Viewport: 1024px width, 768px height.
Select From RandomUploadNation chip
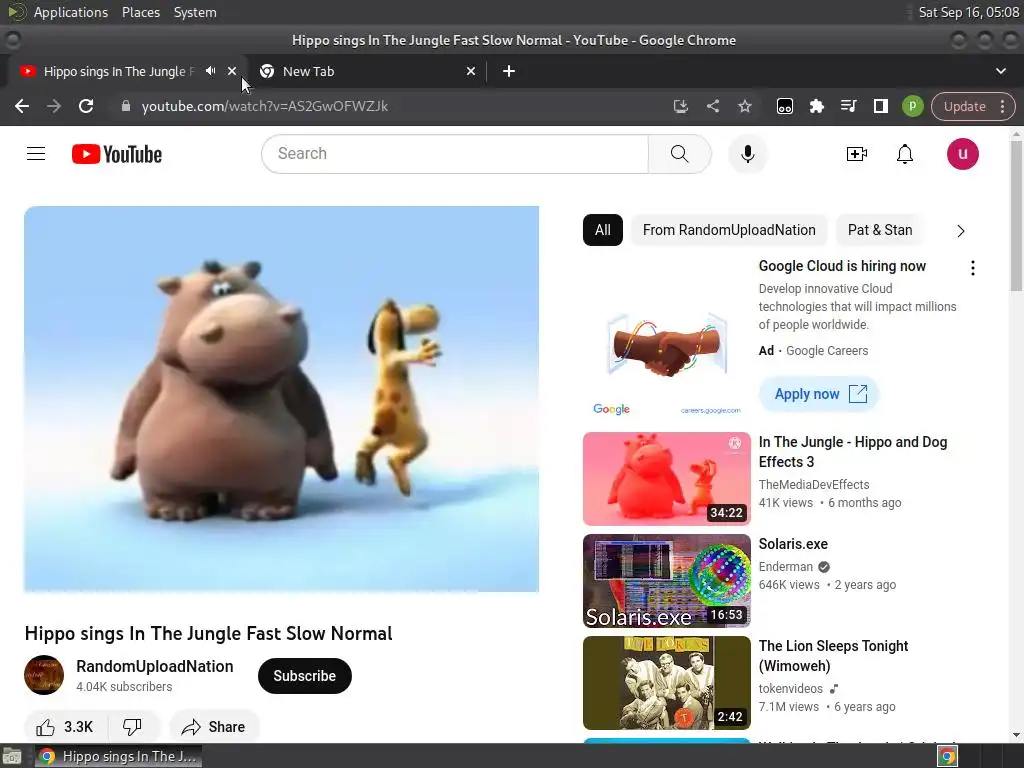coord(729,230)
